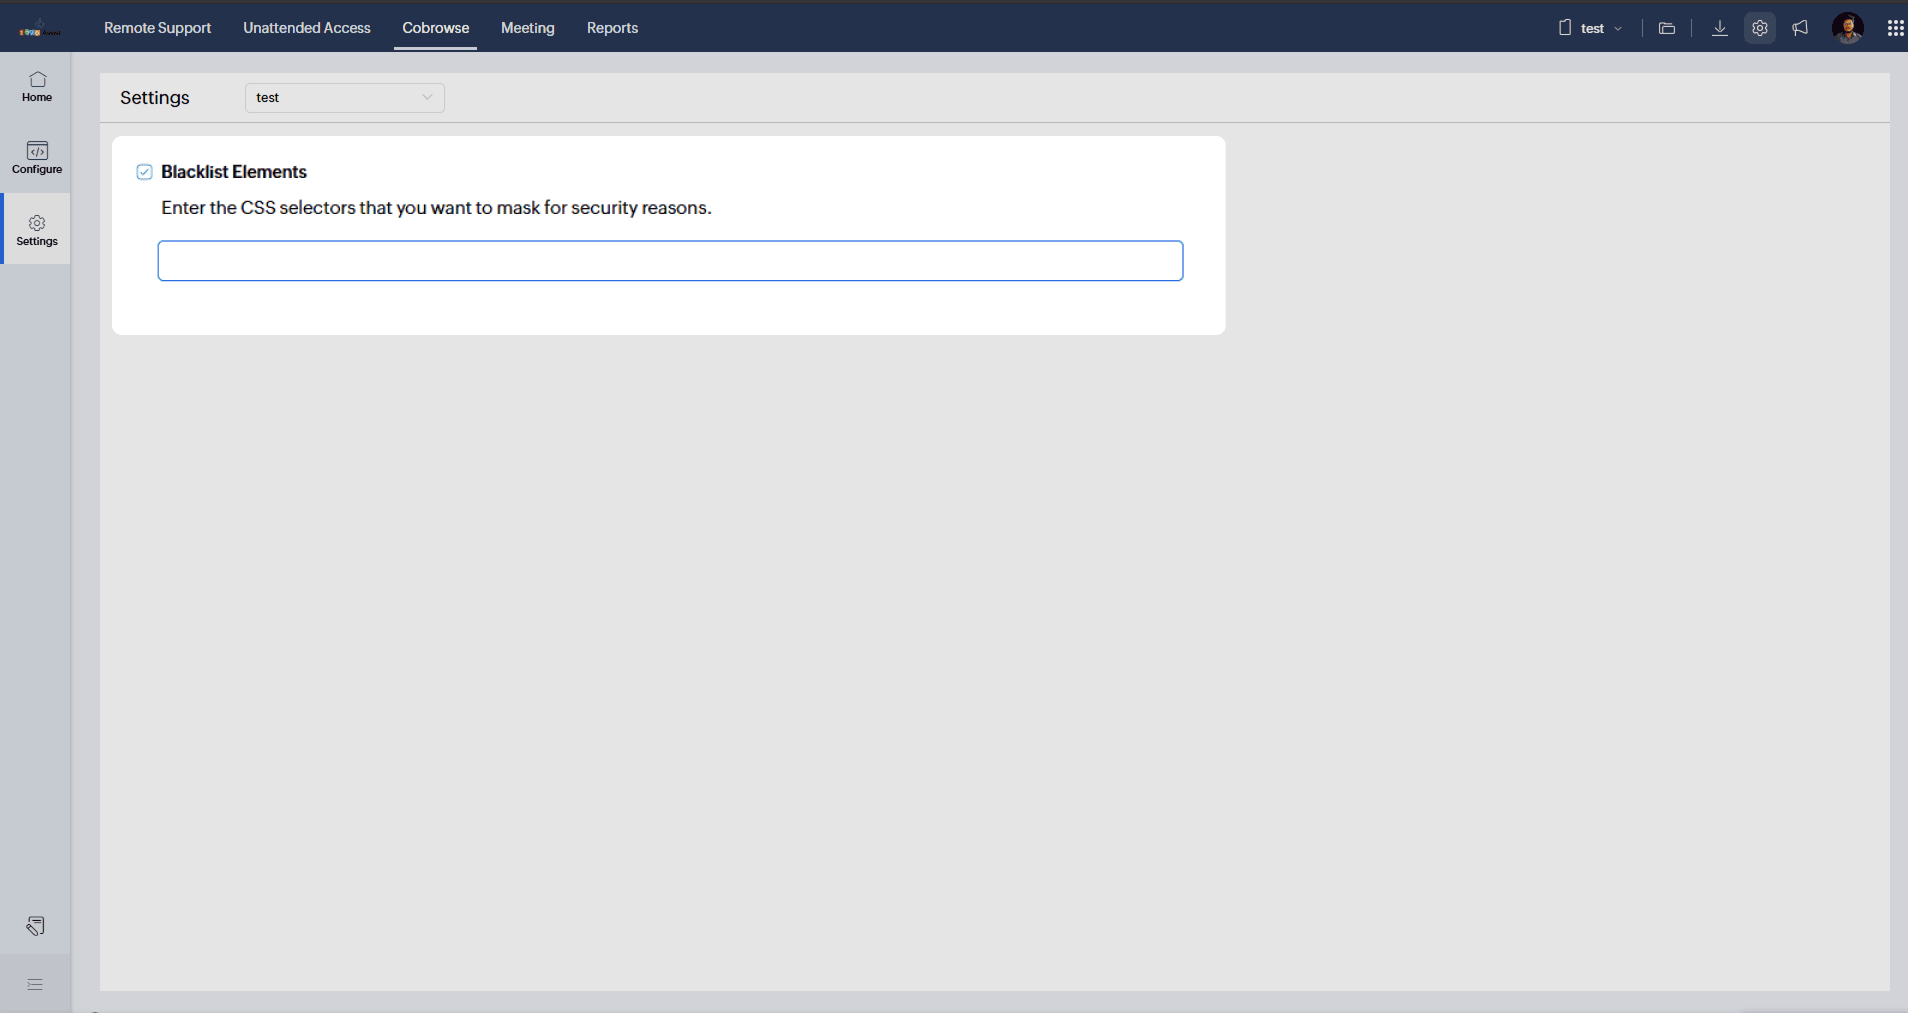Click the CSS selectors description text
This screenshot has height=1013, width=1908.
pos(436,208)
